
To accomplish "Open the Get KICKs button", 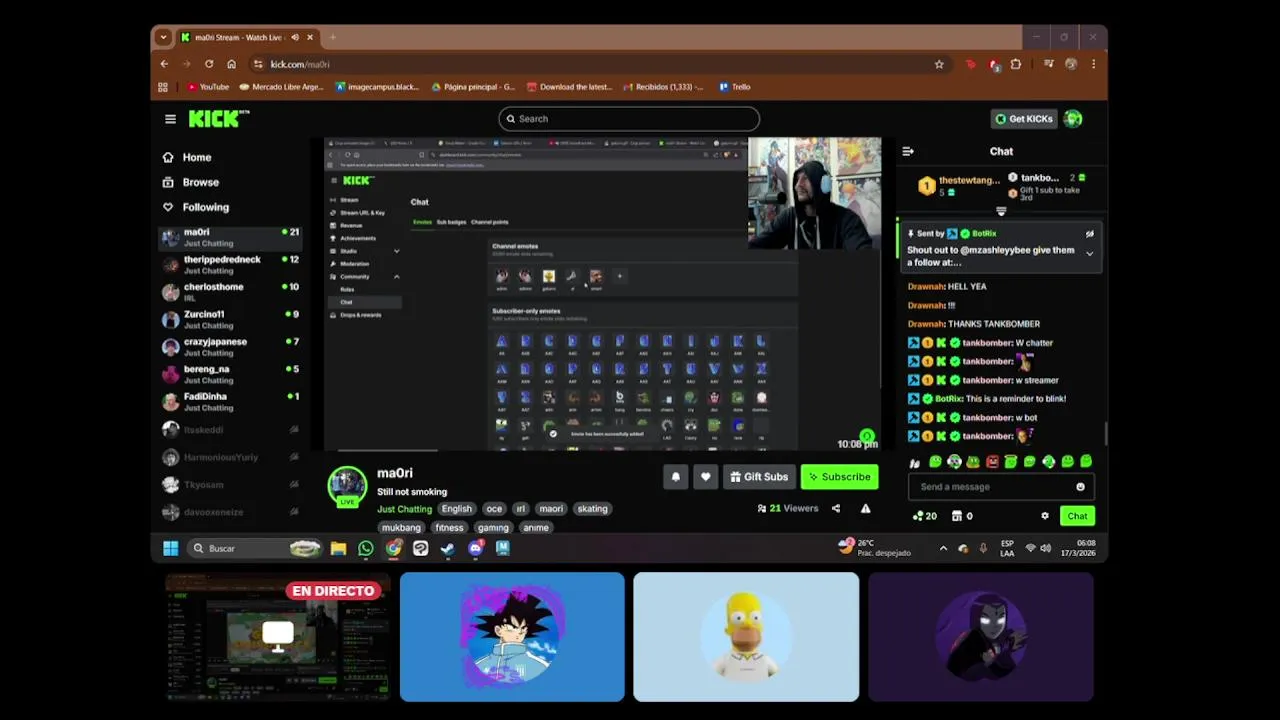I will tap(1024, 119).
